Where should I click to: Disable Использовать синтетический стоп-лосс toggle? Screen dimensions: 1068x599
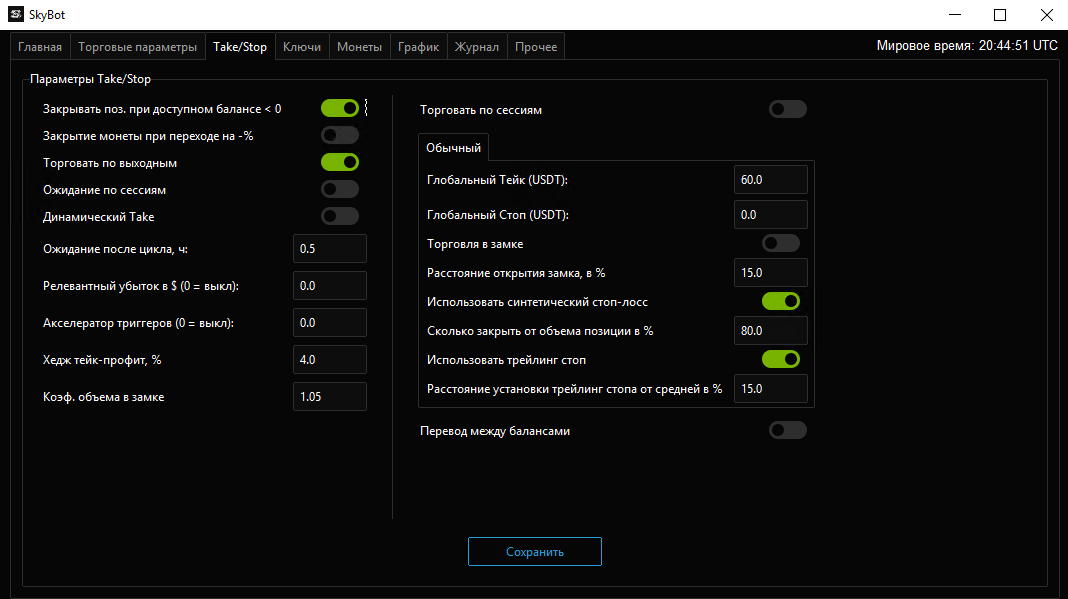pos(781,301)
